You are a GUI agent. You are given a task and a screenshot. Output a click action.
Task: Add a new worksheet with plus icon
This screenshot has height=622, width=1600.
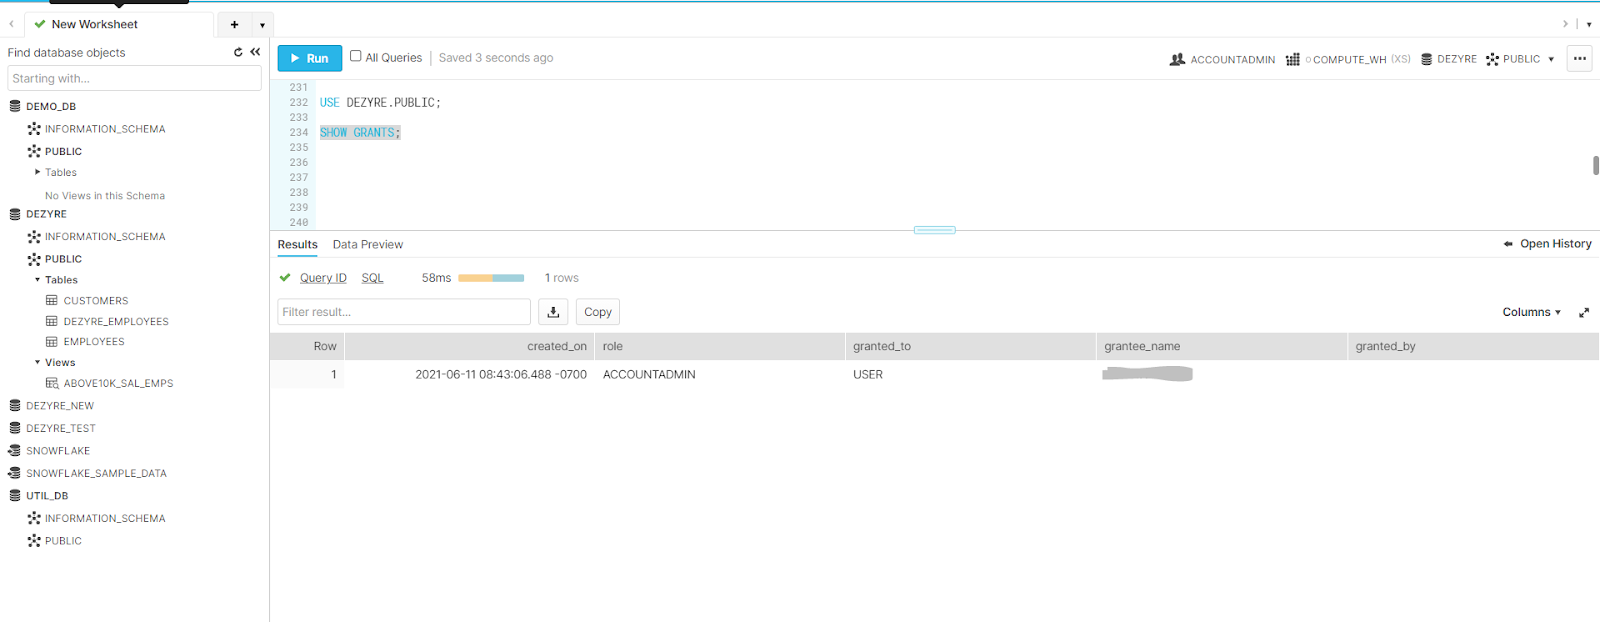coord(234,24)
